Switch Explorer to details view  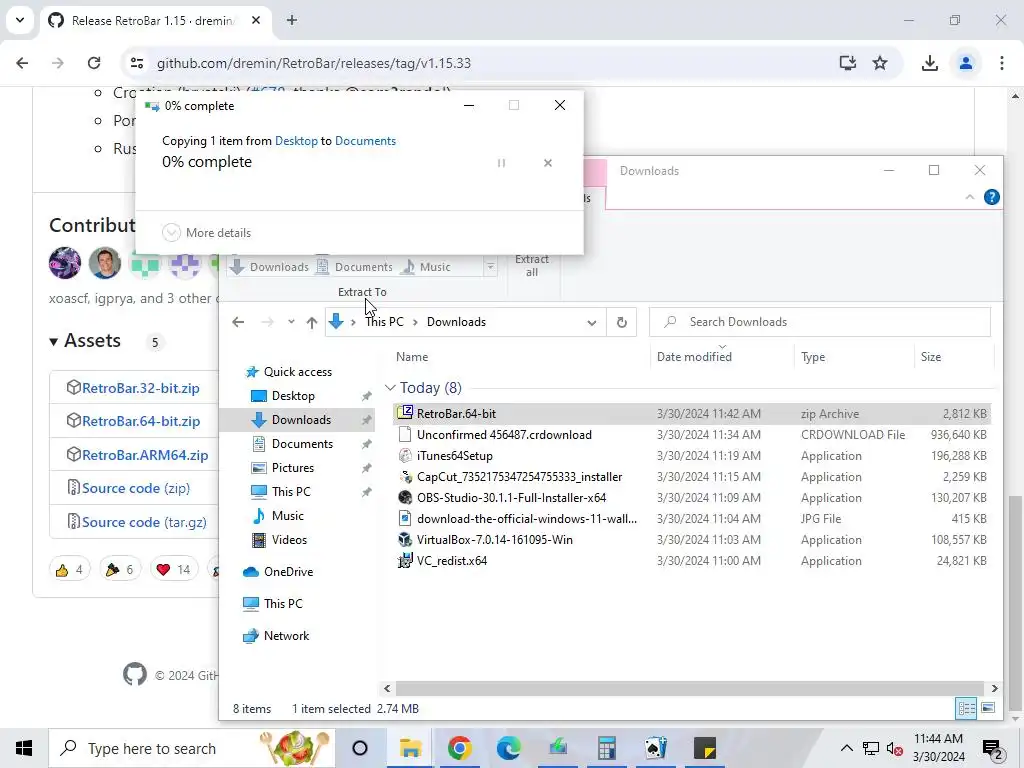tap(966, 709)
